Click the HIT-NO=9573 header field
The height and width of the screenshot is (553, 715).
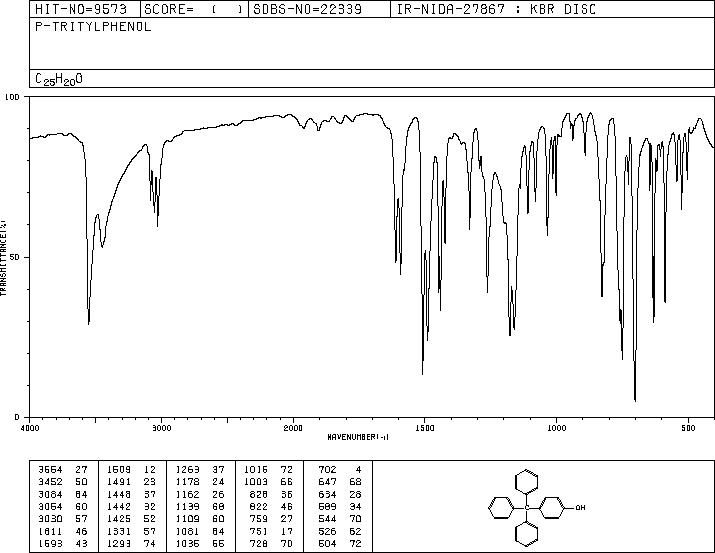[x=81, y=9]
